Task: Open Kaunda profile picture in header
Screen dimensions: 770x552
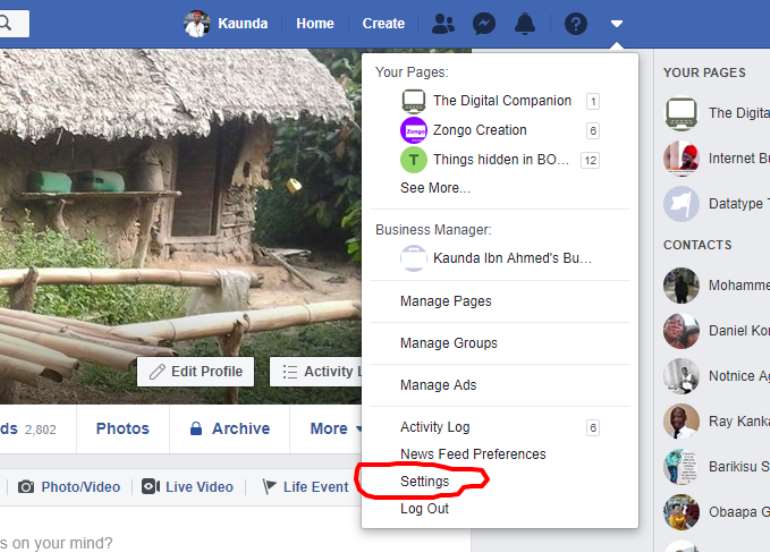Action: (197, 24)
